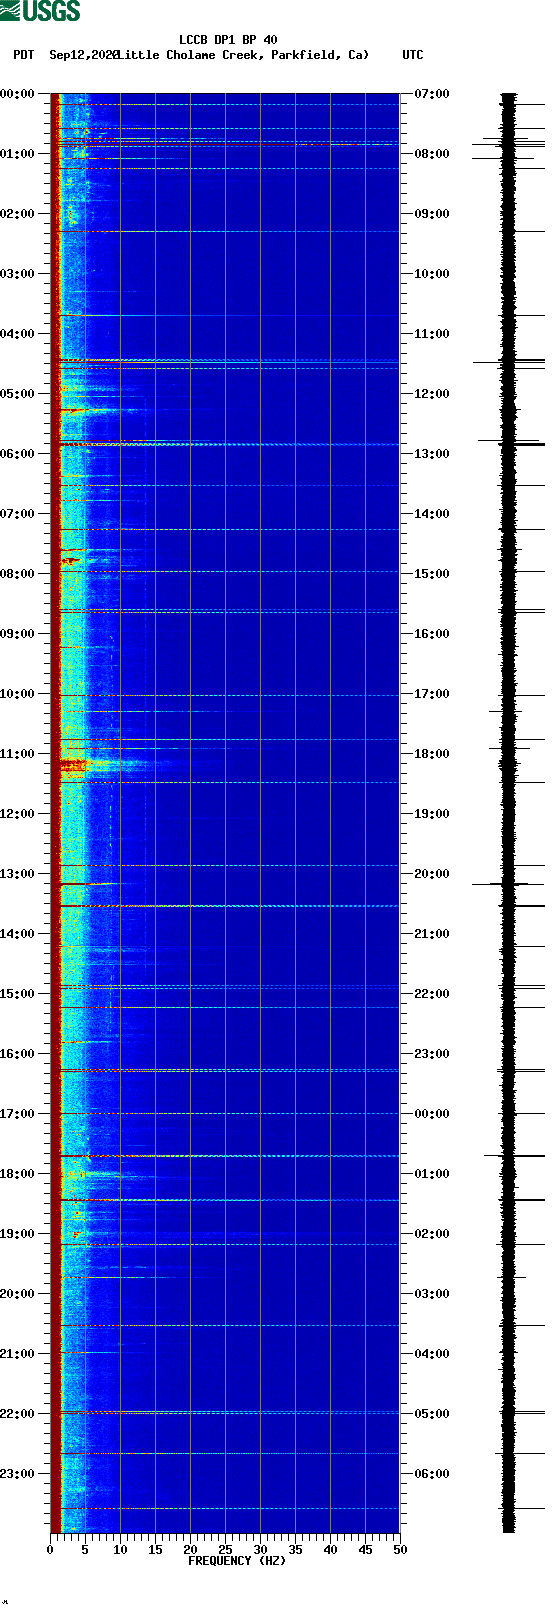Image resolution: width=552 pixels, height=1613 pixels.
Task: Click the UTC timezone label
Action: coord(413,55)
